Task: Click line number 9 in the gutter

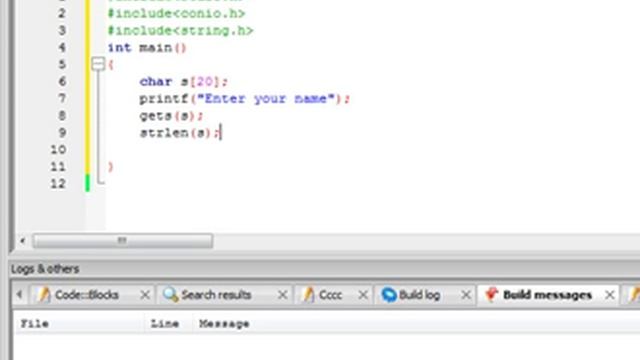Action: point(62,133)
